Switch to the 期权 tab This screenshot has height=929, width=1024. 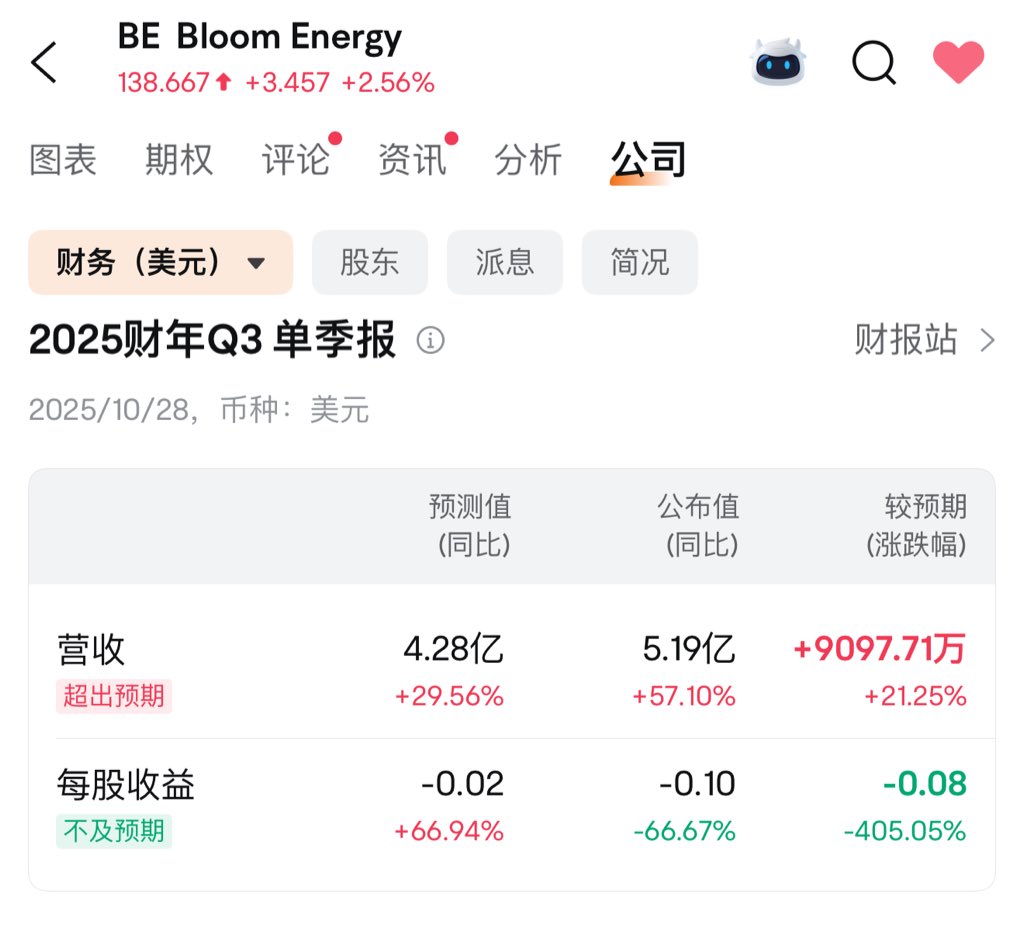click(x=179, y=160)
